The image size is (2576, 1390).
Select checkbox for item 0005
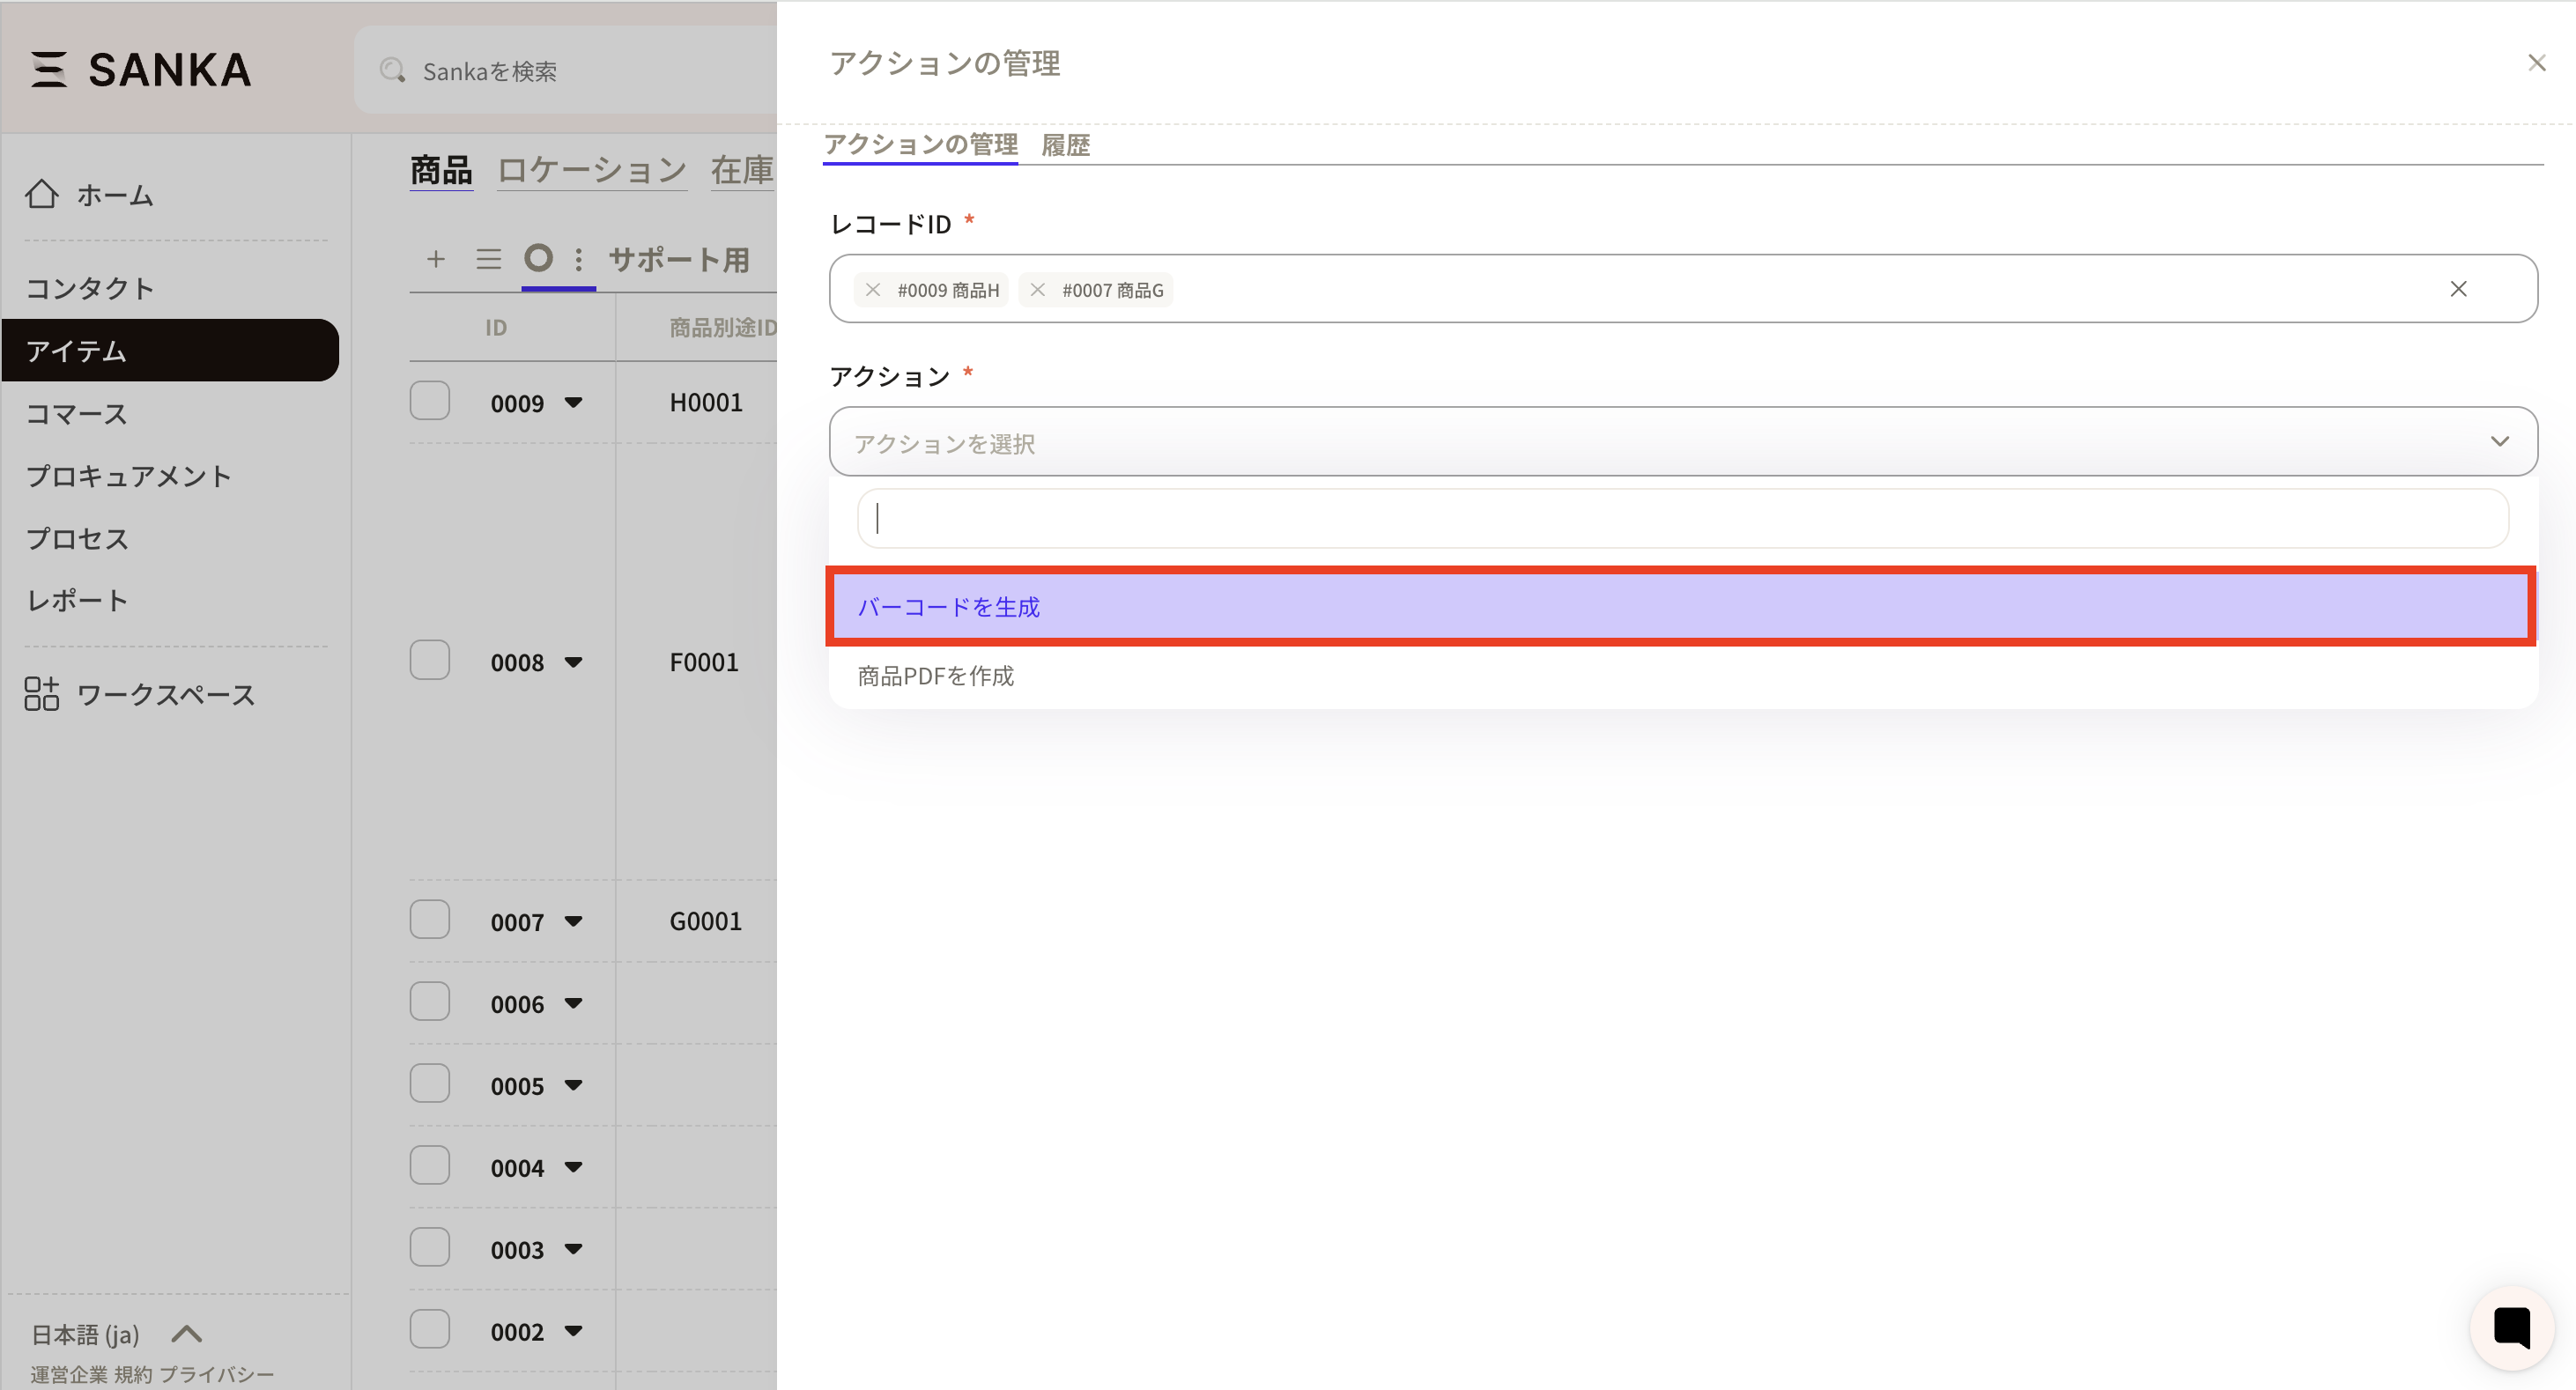[430, 1085]
